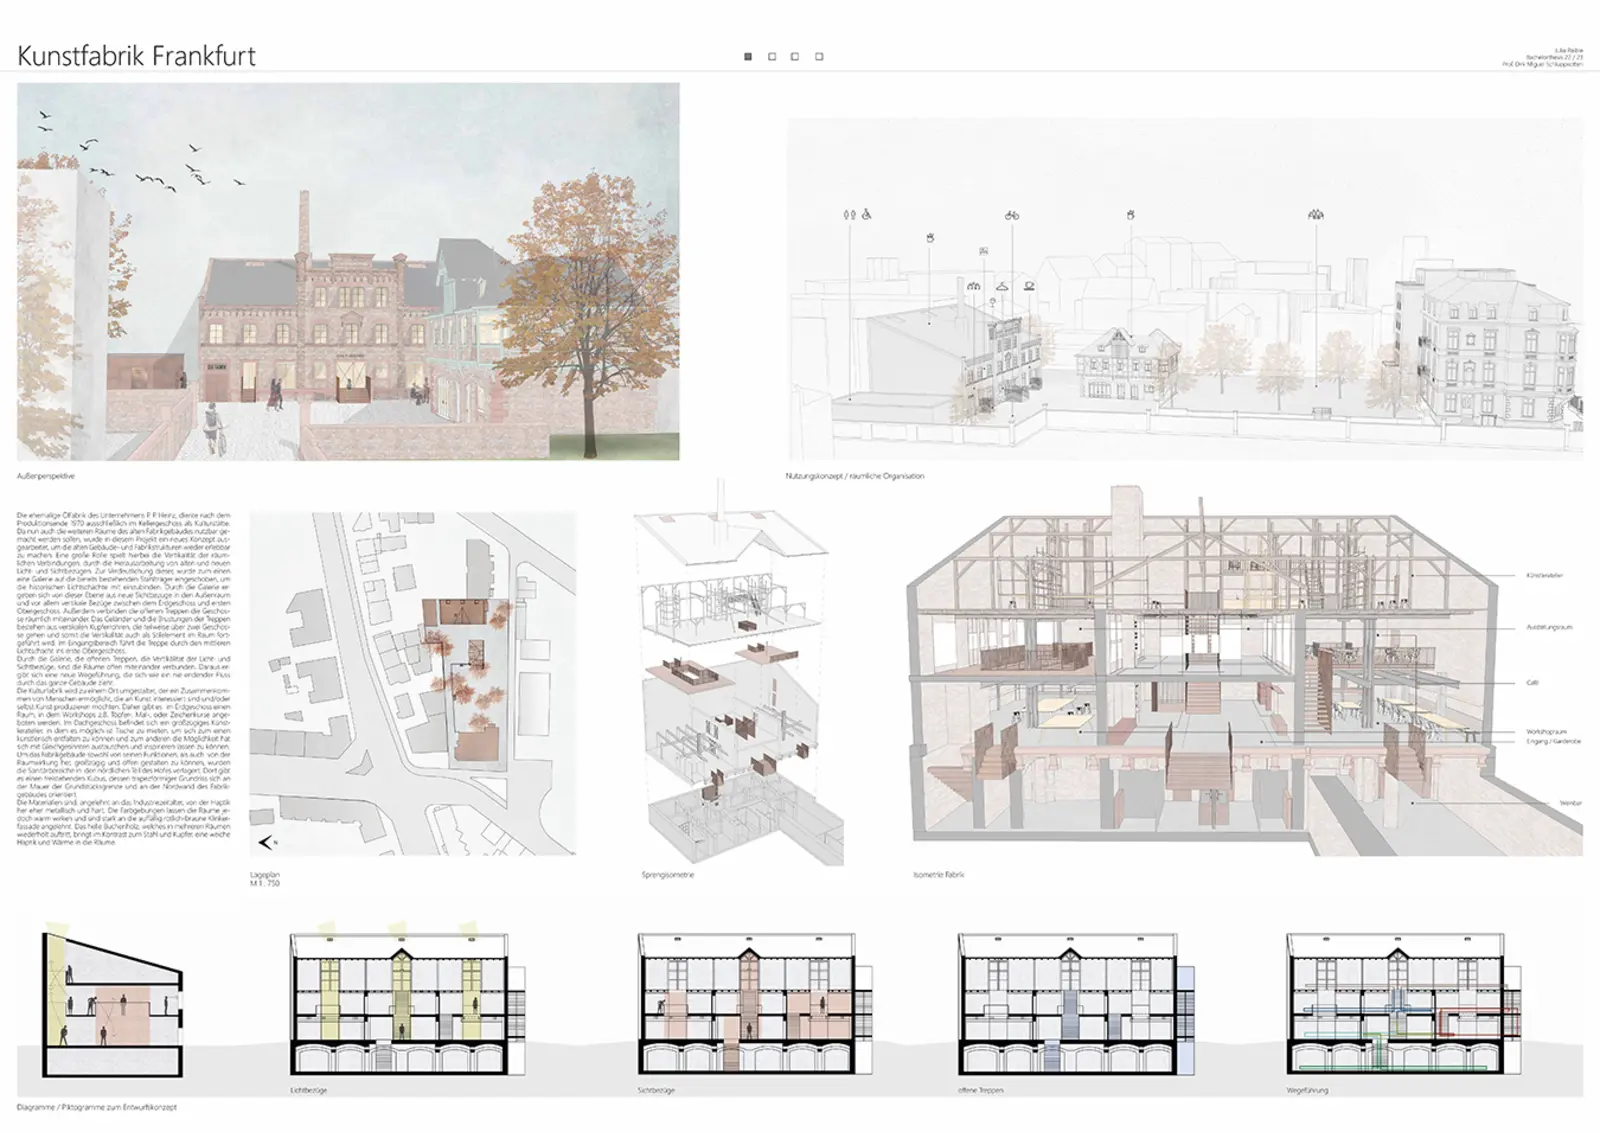The image size is (1600, 1132).
Task: Select the first filled page indicator square
Action: 748,57
